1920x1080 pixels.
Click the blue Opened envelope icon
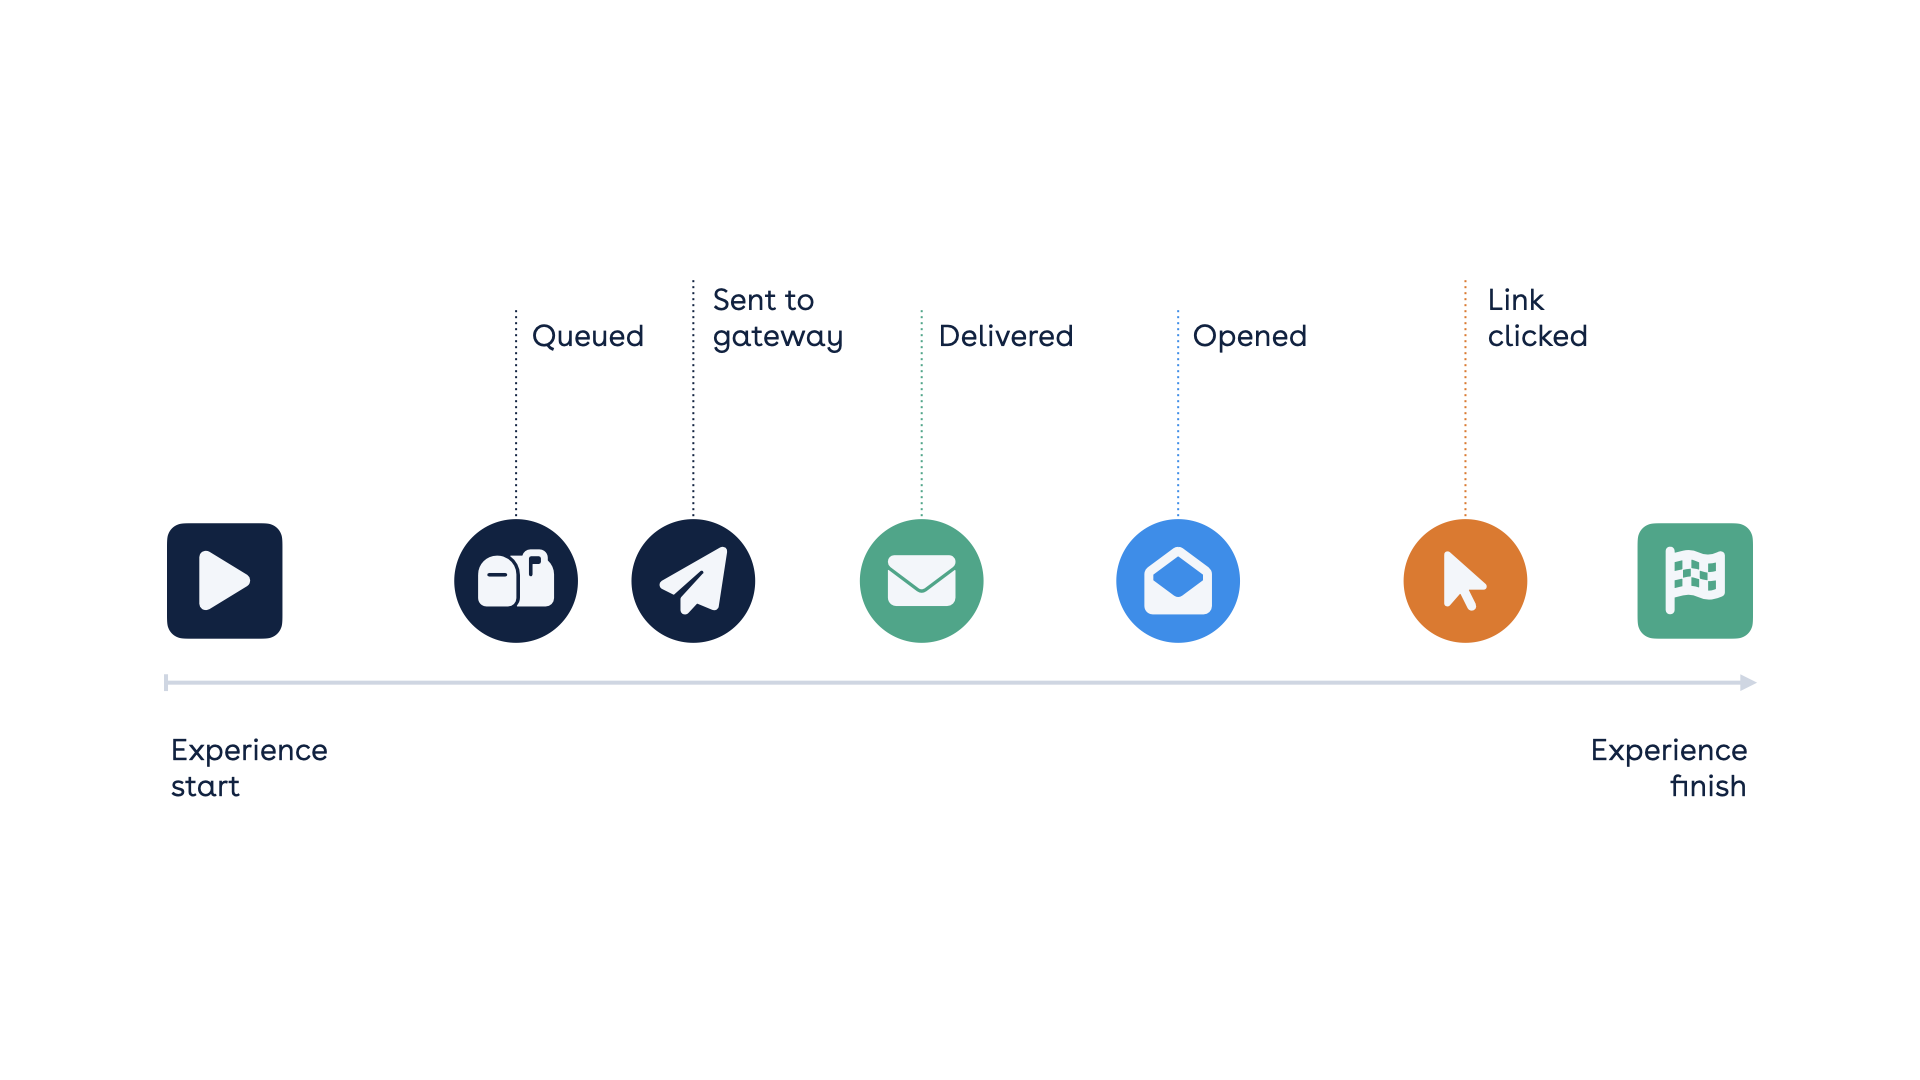pos(1178,581)
